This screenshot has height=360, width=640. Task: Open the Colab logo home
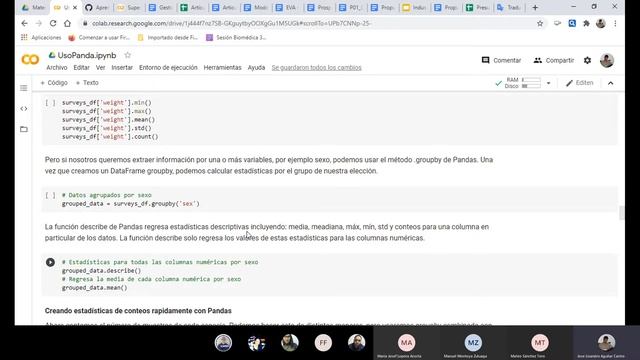[30, 60]
